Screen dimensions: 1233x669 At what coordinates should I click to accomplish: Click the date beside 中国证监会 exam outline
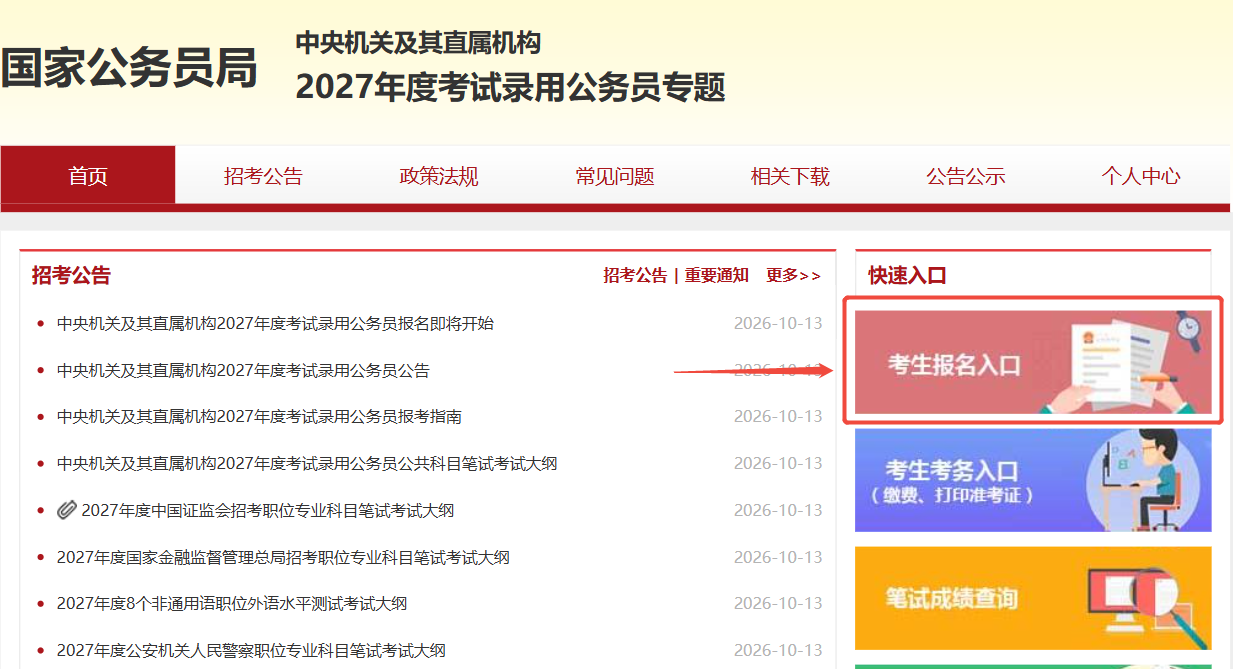[x=778, y=510]
